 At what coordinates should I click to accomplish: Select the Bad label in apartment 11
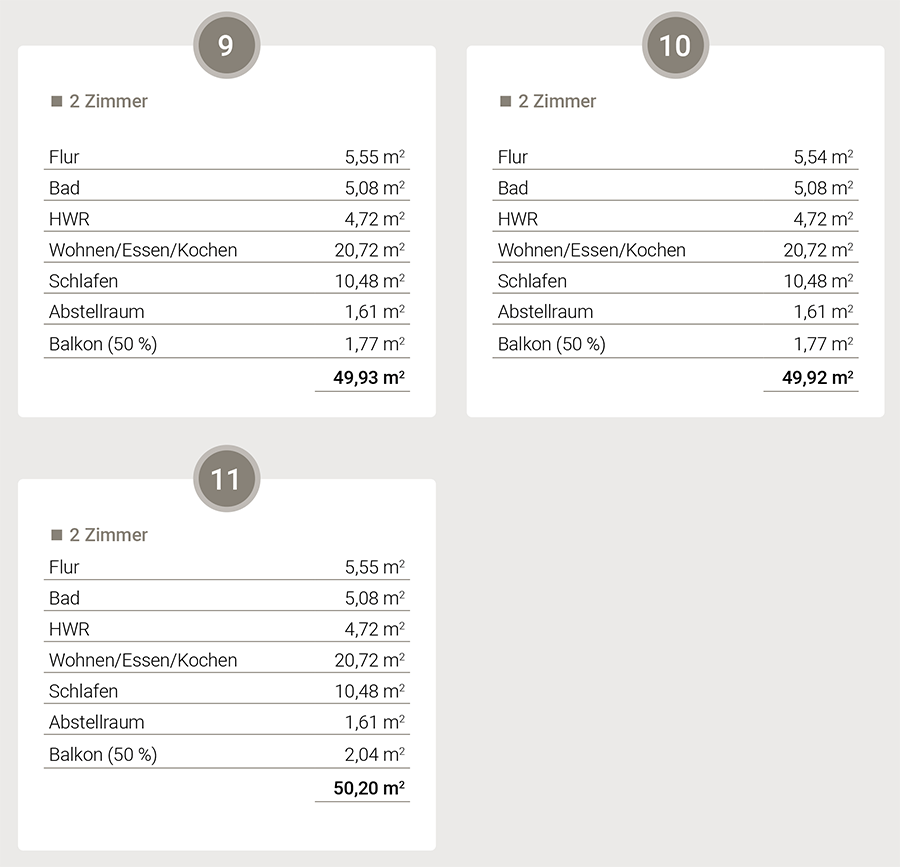click(x=64, y=598)
